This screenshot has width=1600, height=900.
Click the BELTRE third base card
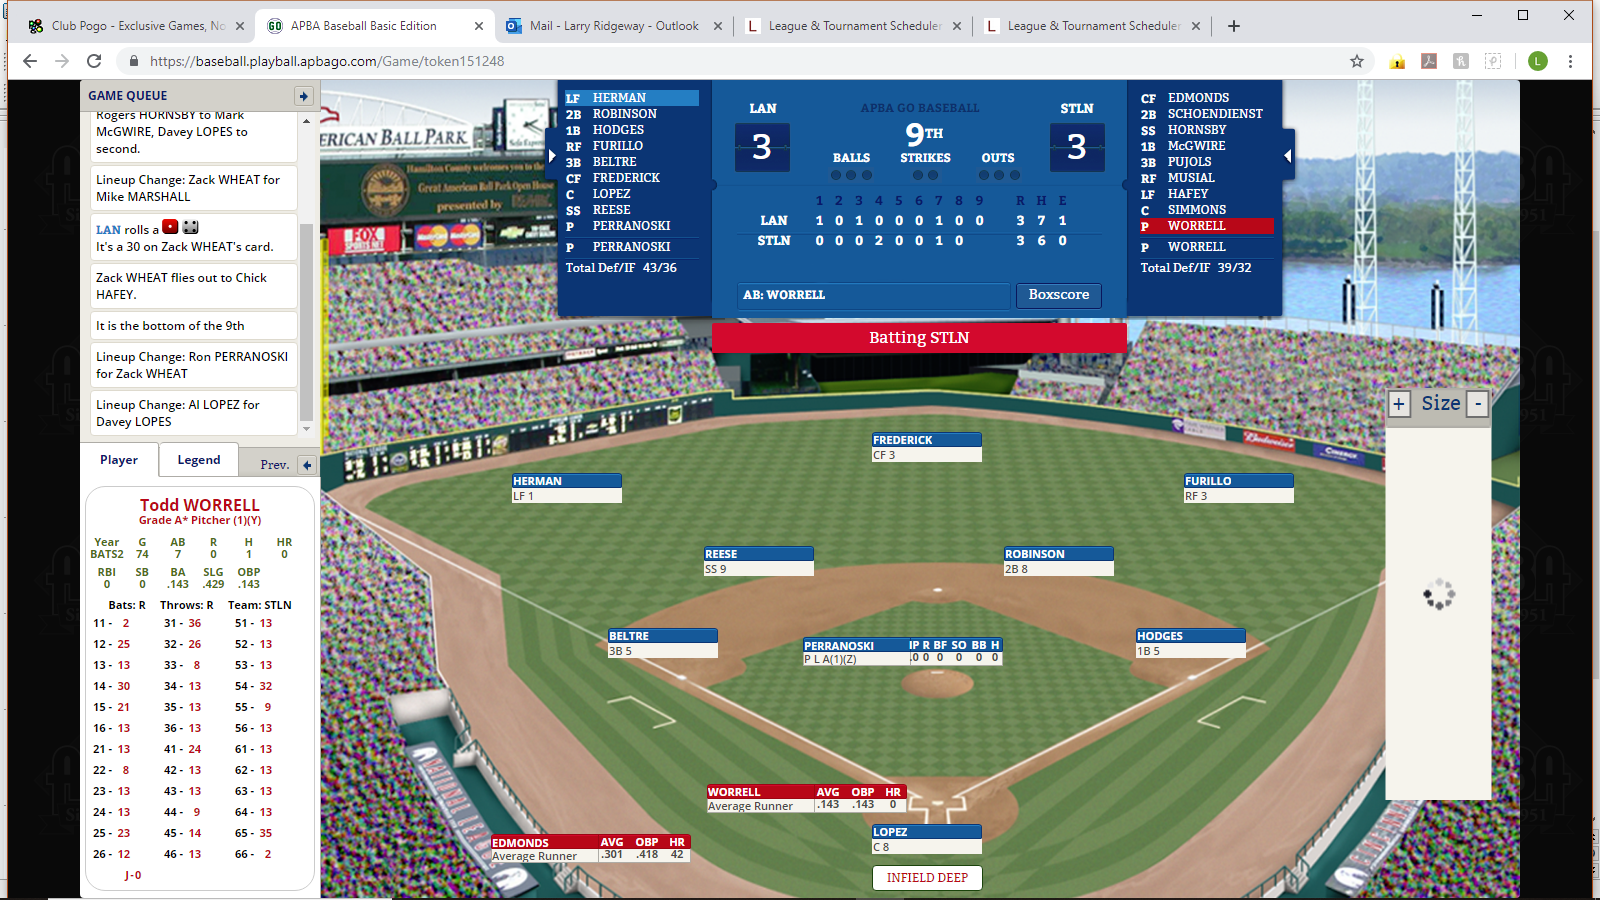click(x=662, y=643)
